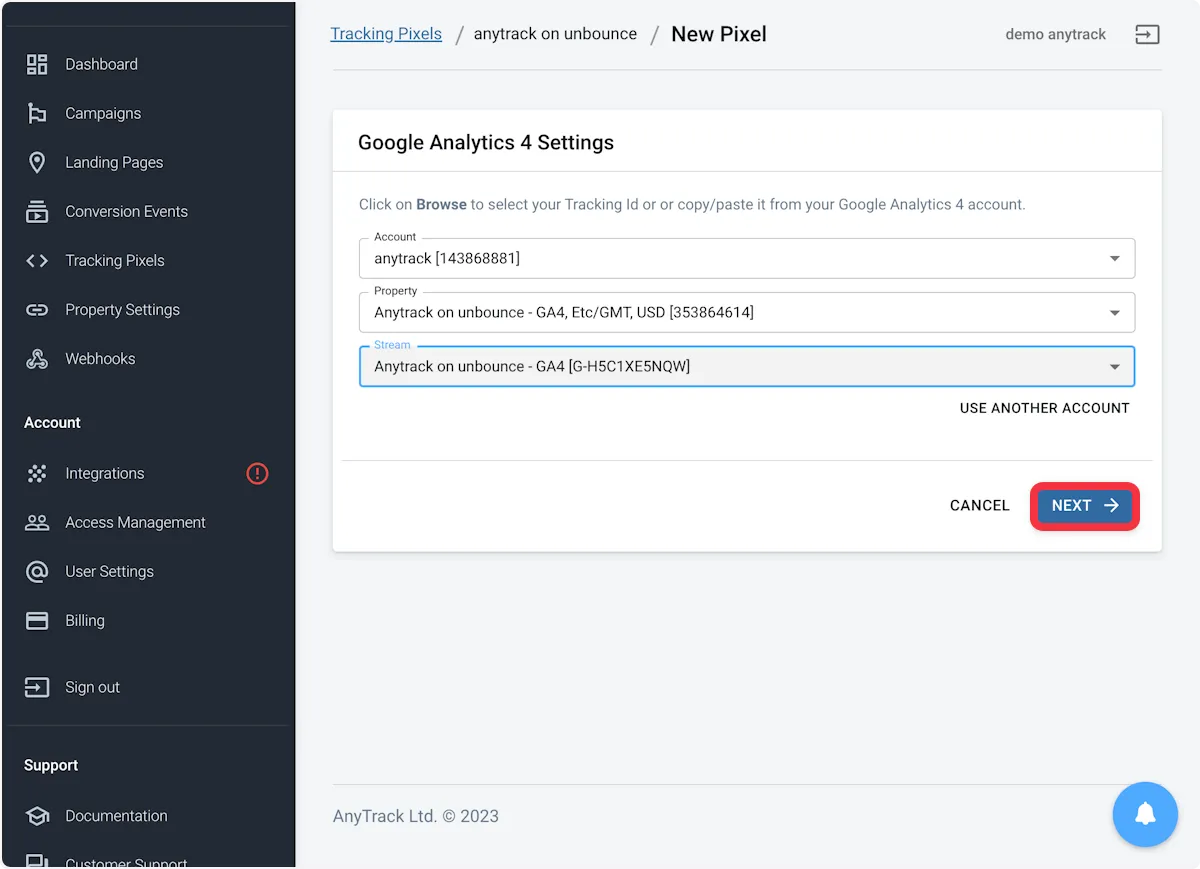Click the logout icon beside demo anytrack
Viewport: 1200px width, 869px height.
tap(1147, 34)
